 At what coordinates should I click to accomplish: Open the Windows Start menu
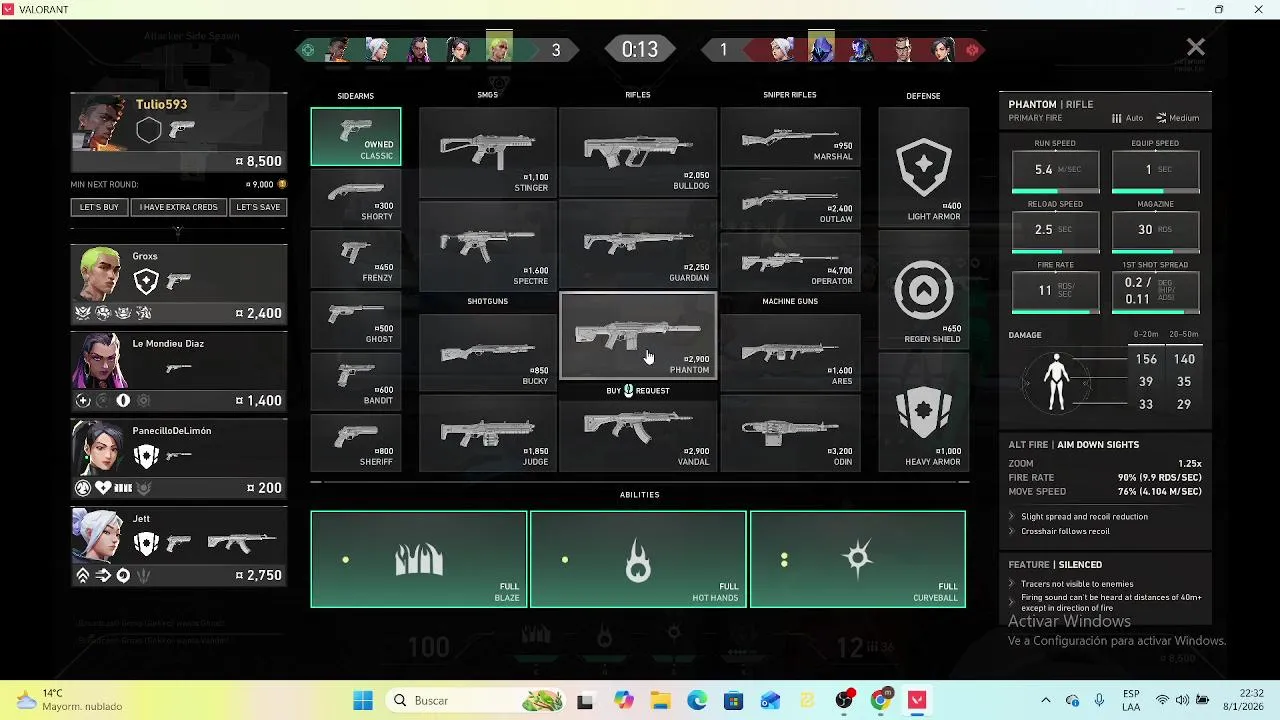363,700
